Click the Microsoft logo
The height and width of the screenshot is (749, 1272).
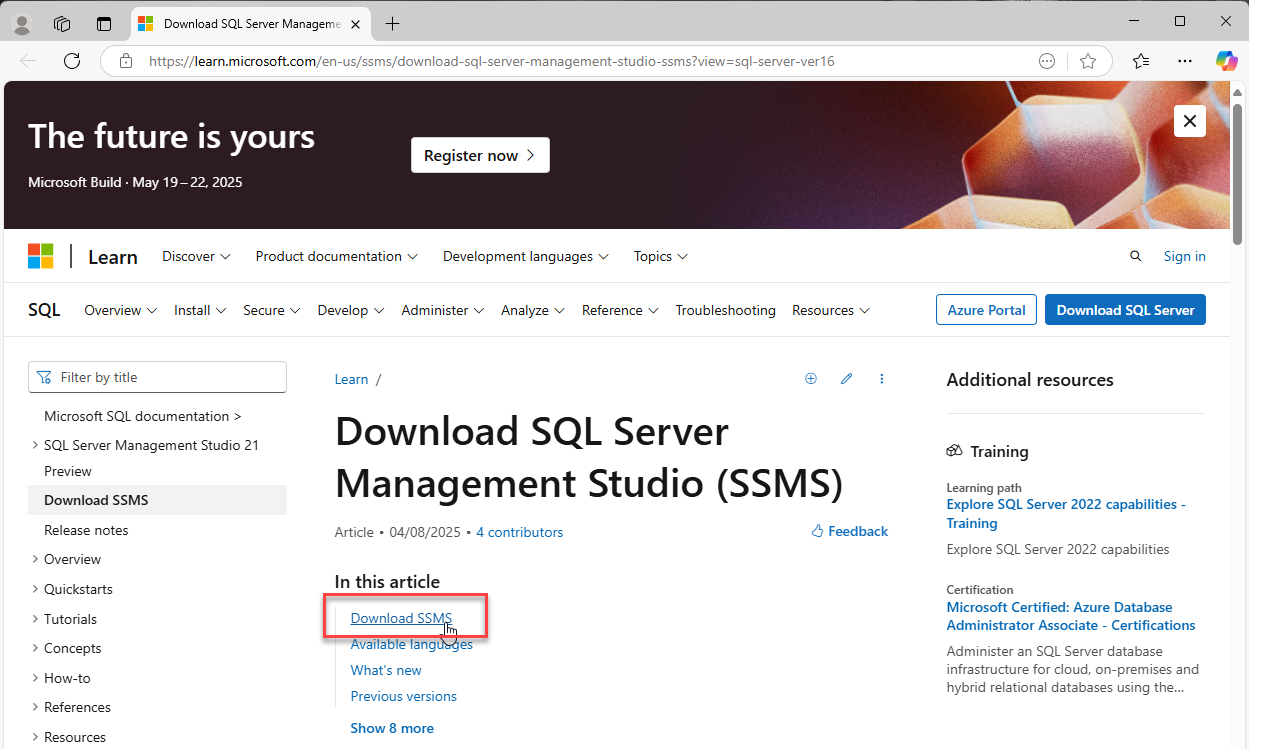(41, 256)
